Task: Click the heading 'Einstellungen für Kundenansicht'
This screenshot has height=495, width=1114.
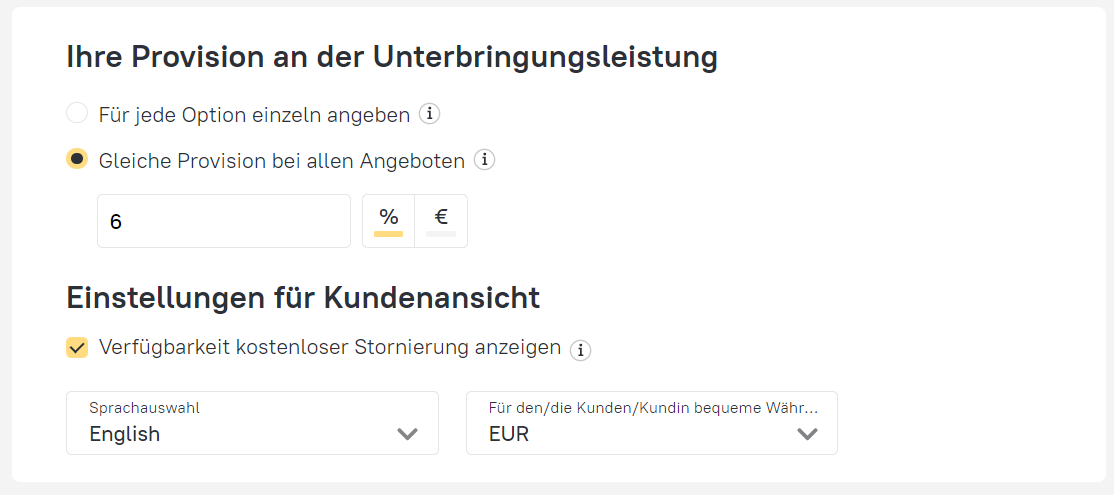Action: 303,297
